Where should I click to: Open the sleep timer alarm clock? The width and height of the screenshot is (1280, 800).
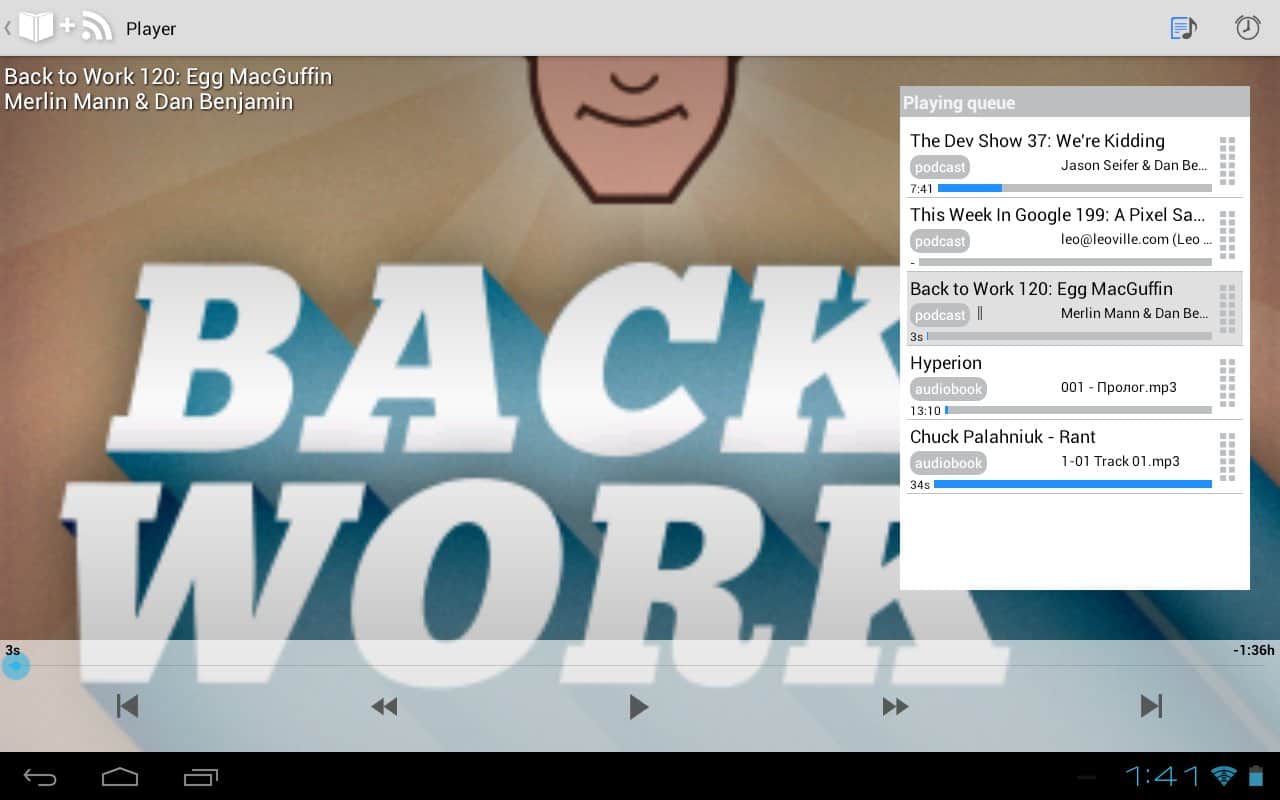pyautogui.click(x=1247, y=28)
